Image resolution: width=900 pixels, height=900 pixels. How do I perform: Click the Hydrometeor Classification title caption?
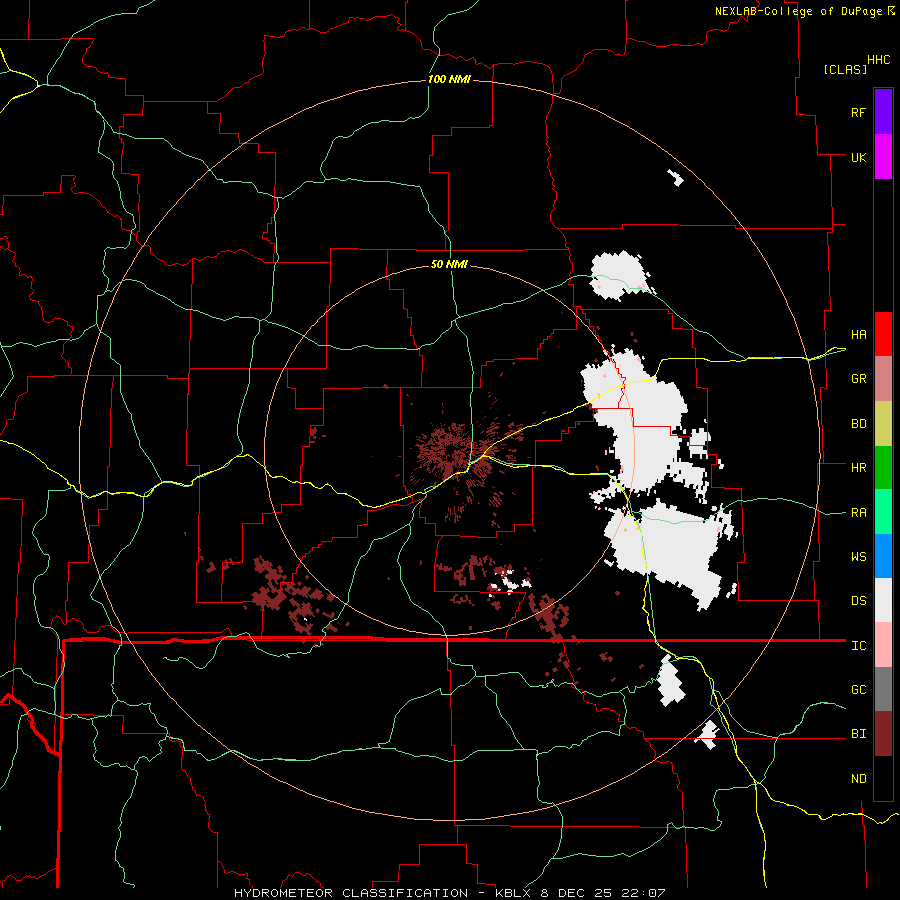click(x=351, y=893)
